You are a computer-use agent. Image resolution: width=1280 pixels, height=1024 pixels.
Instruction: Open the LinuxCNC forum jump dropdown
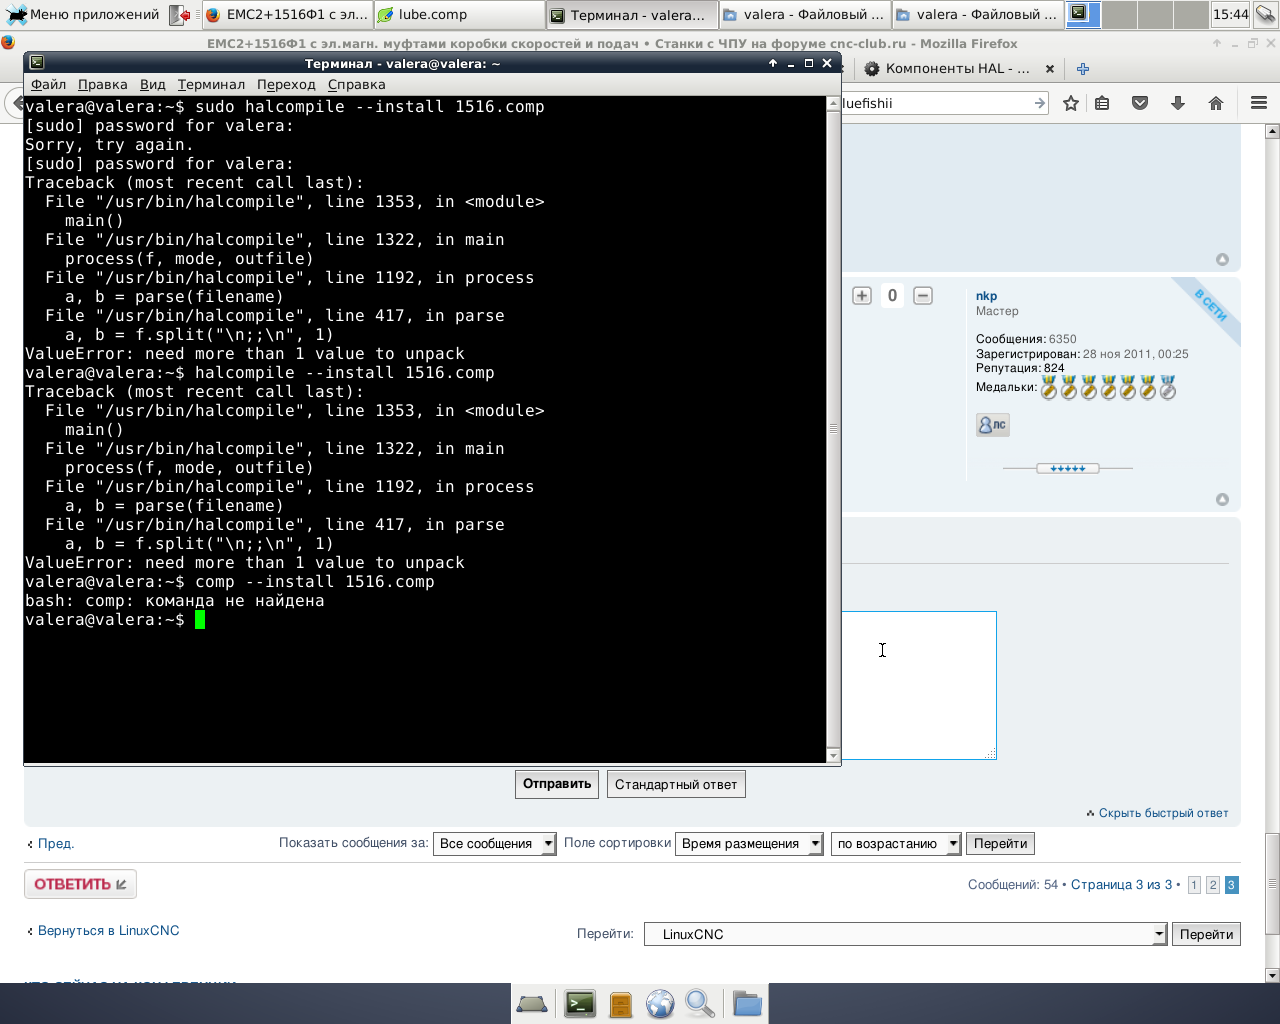click(905, 934)
